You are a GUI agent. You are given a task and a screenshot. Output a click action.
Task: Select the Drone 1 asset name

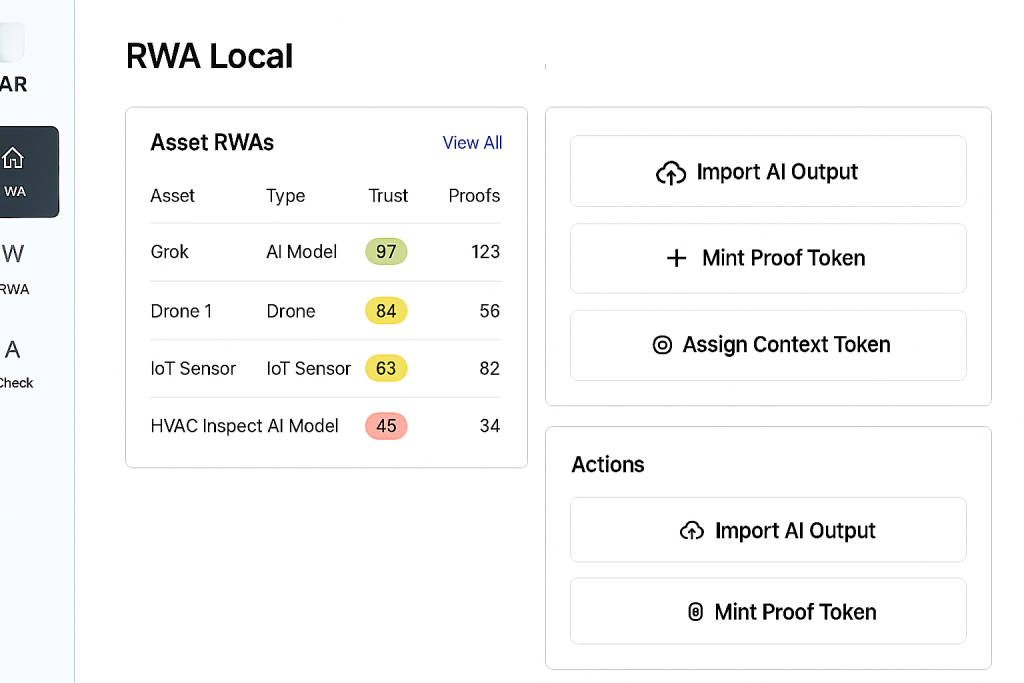(181, 311)
